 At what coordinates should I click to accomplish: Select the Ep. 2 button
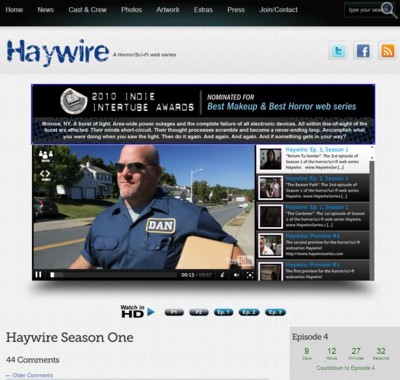coord(249,312)
